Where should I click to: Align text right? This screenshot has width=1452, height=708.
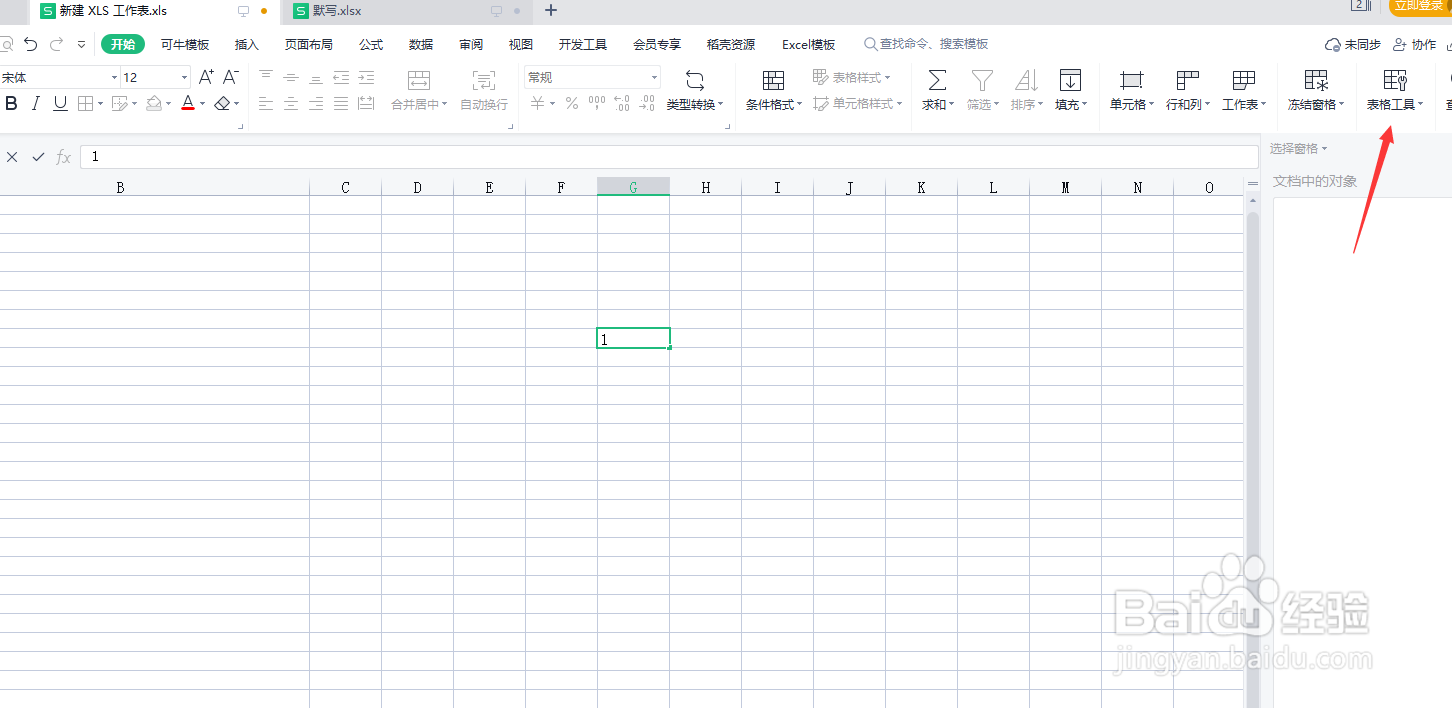click(x=316, y=103)
